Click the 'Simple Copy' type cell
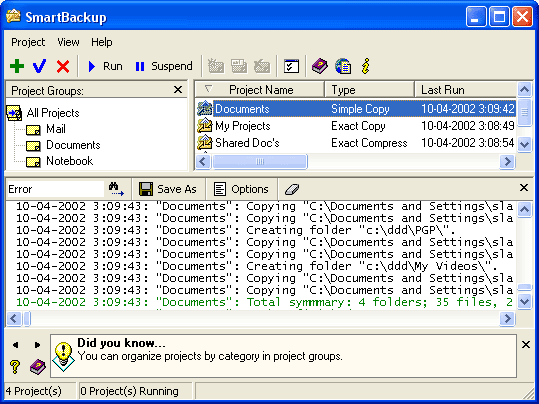Screen dimensions: 539x404 360,109
